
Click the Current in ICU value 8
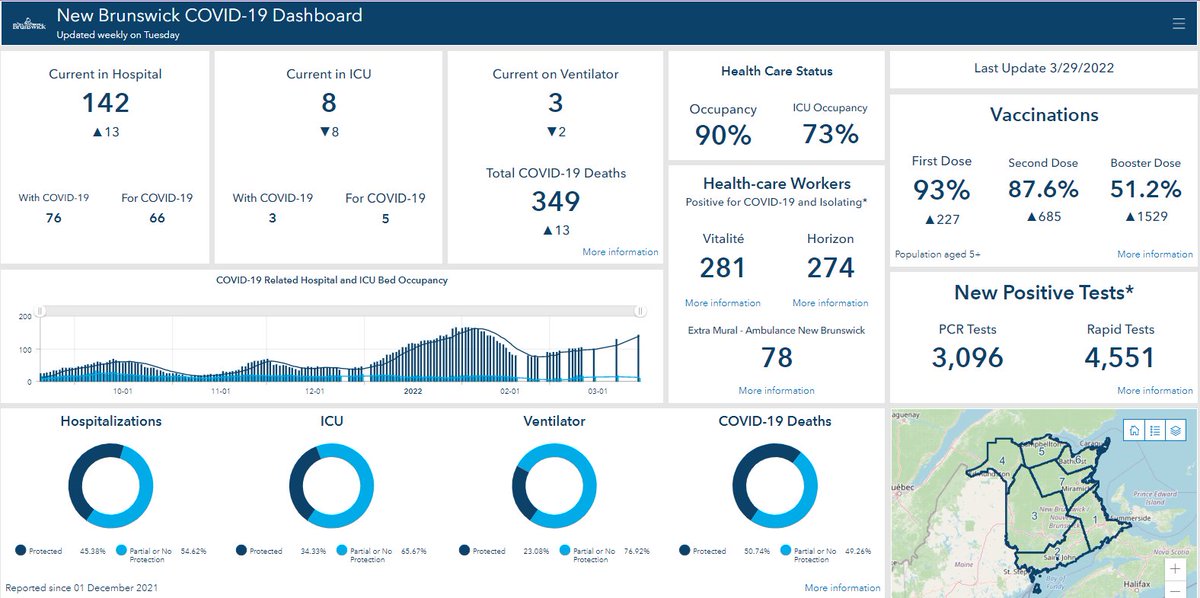tap(329, 103)
